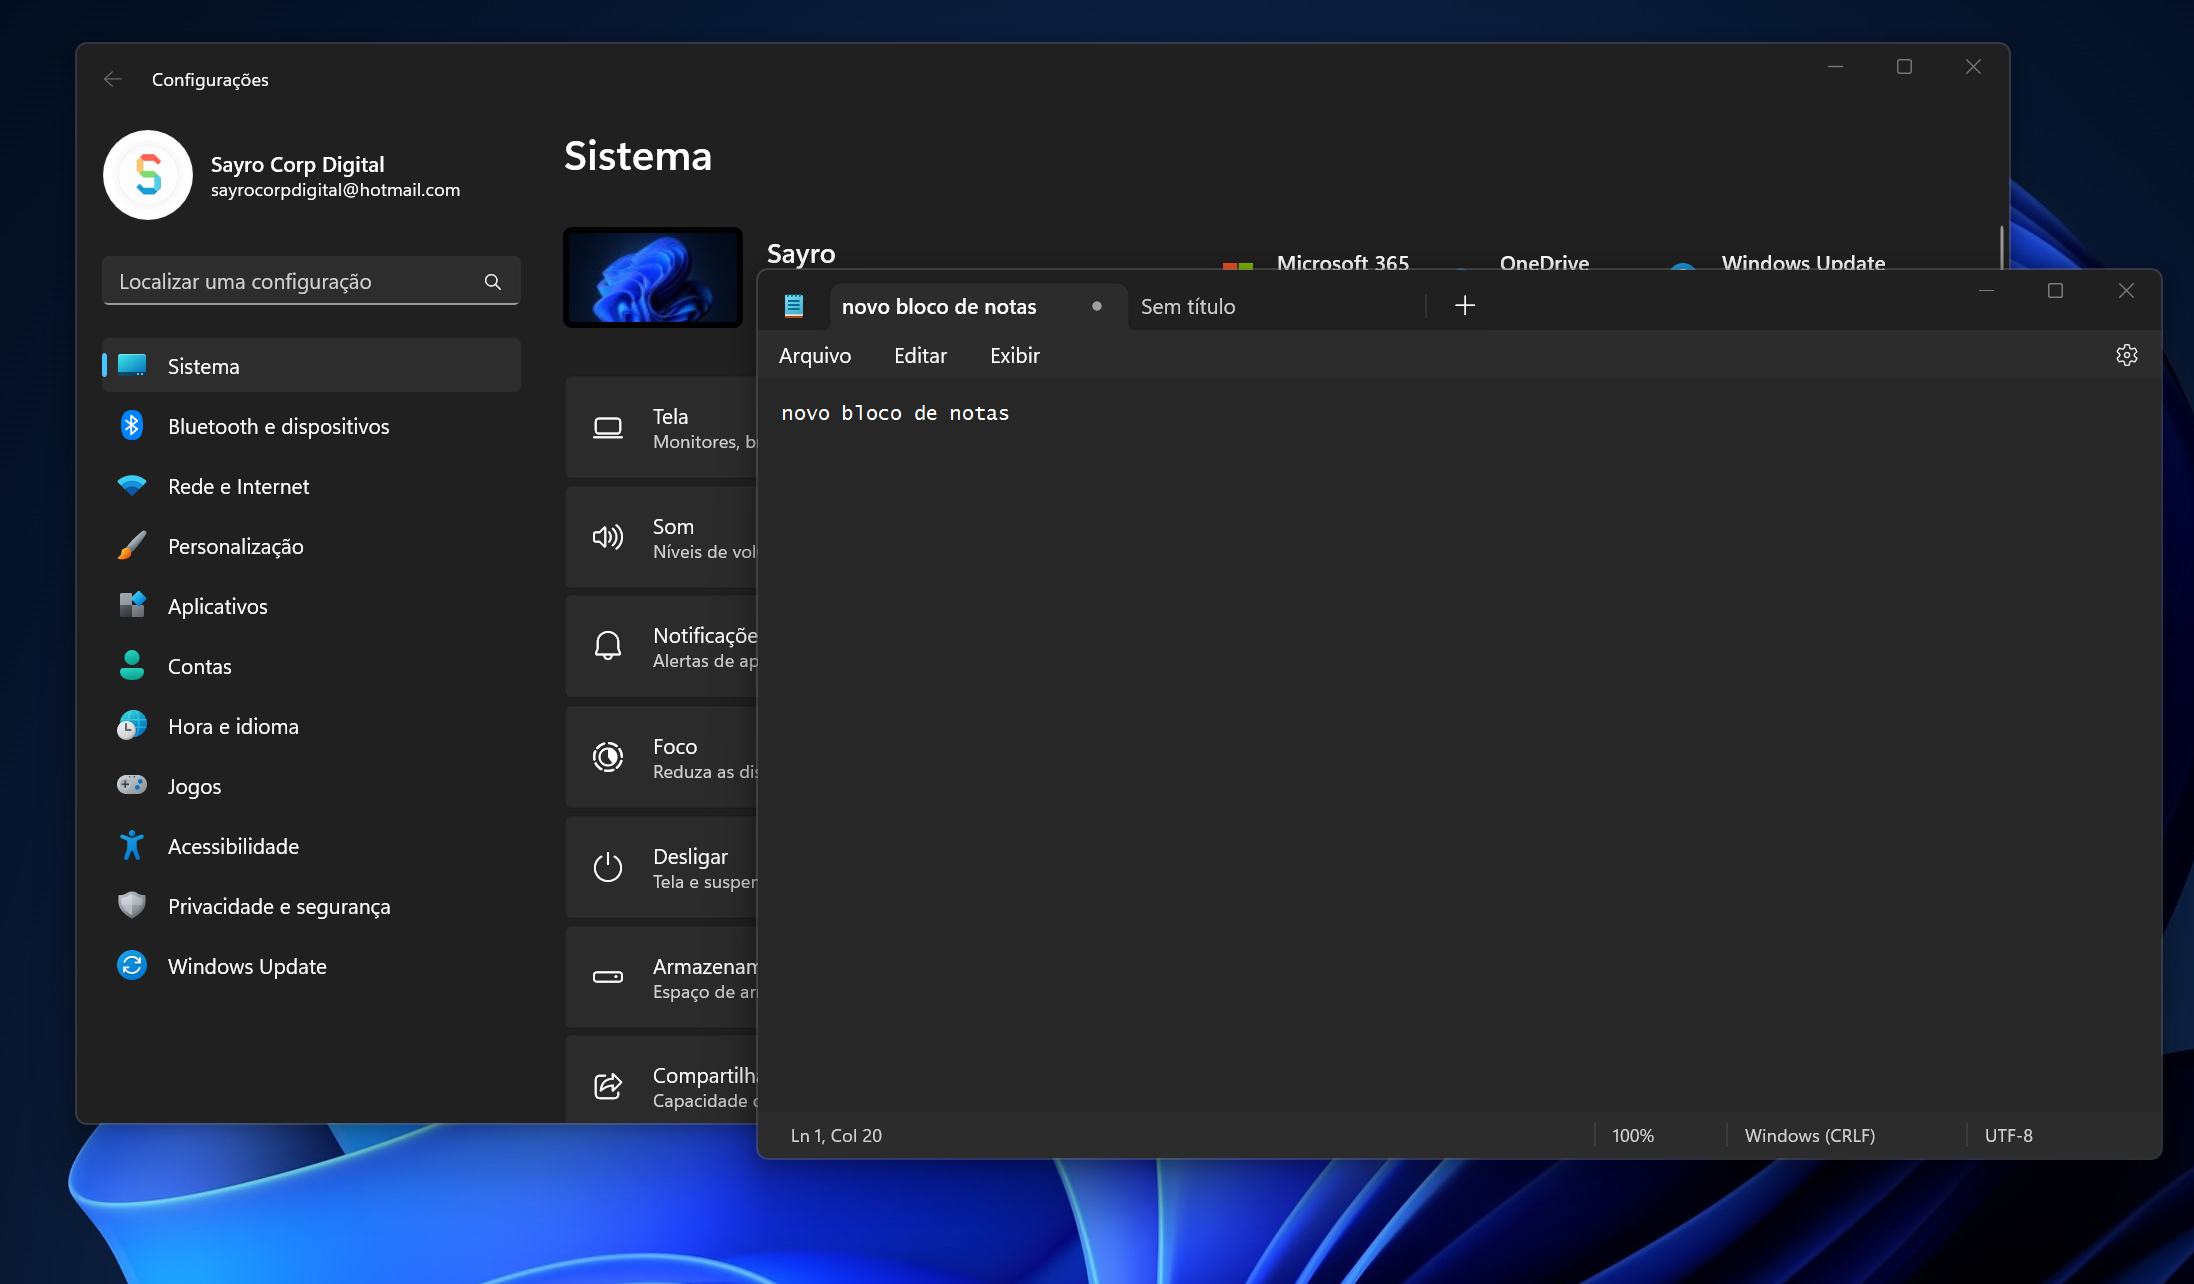The image size is (2194, 1284).
Task: Open the Exibir menu in Notepad
Action: tap(1015, 356)
